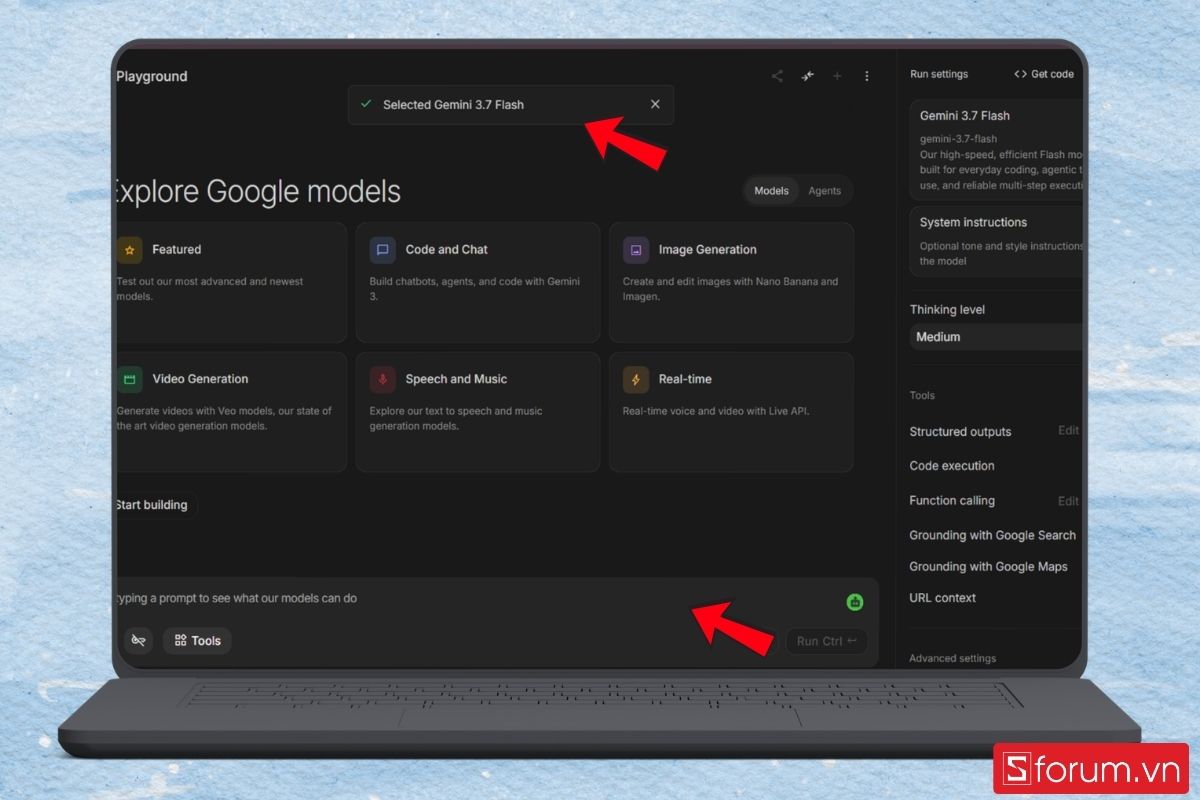This screenshot has height=800, width=1200.
Task: Open the Tools menu button
Action: click(197, 640)
